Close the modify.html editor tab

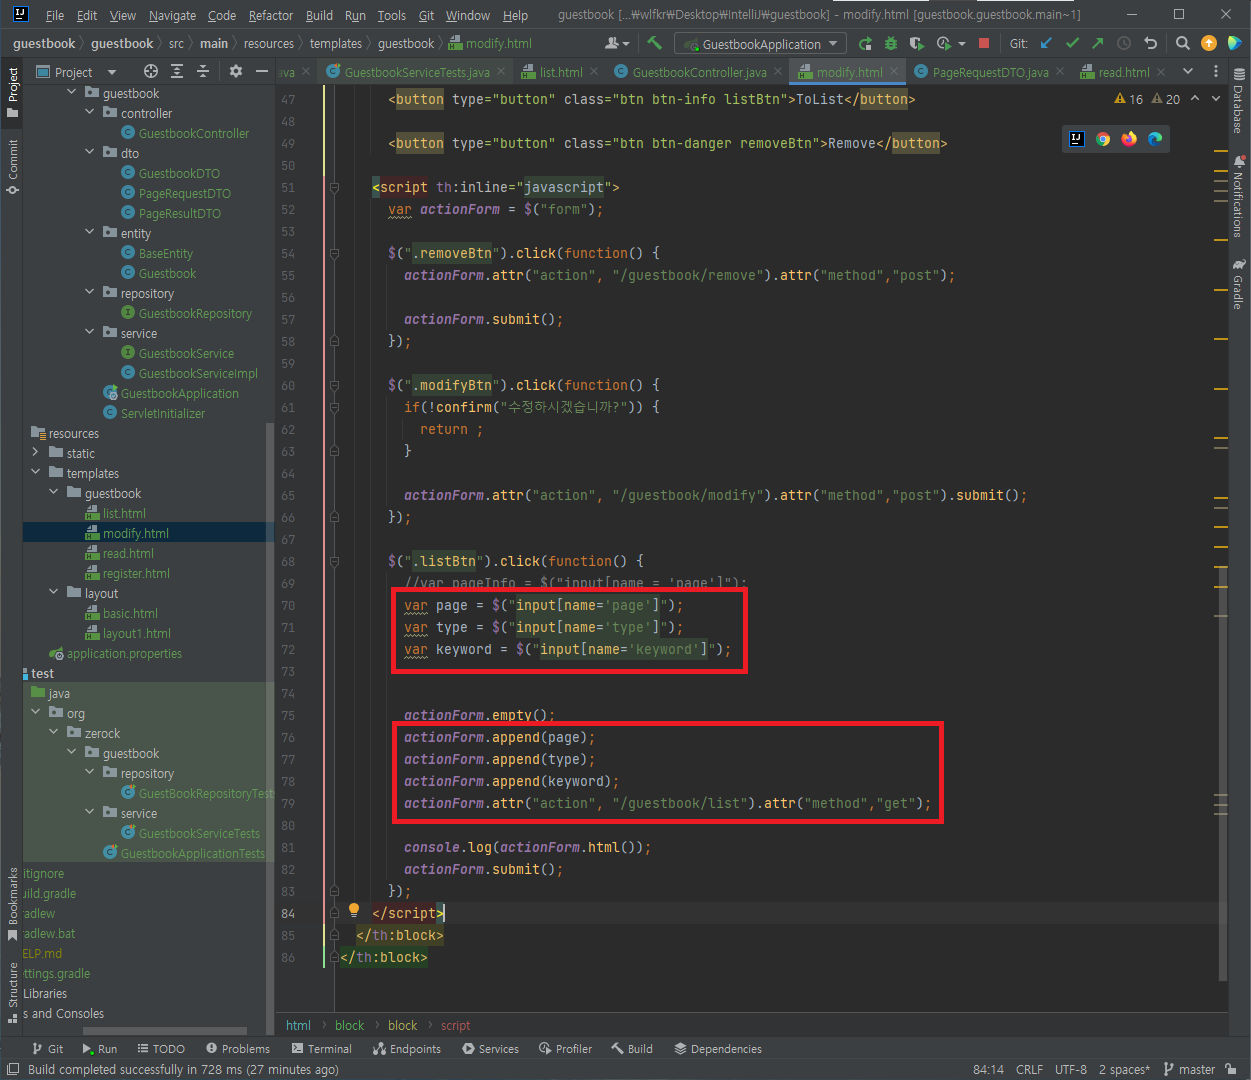point(894,72)
